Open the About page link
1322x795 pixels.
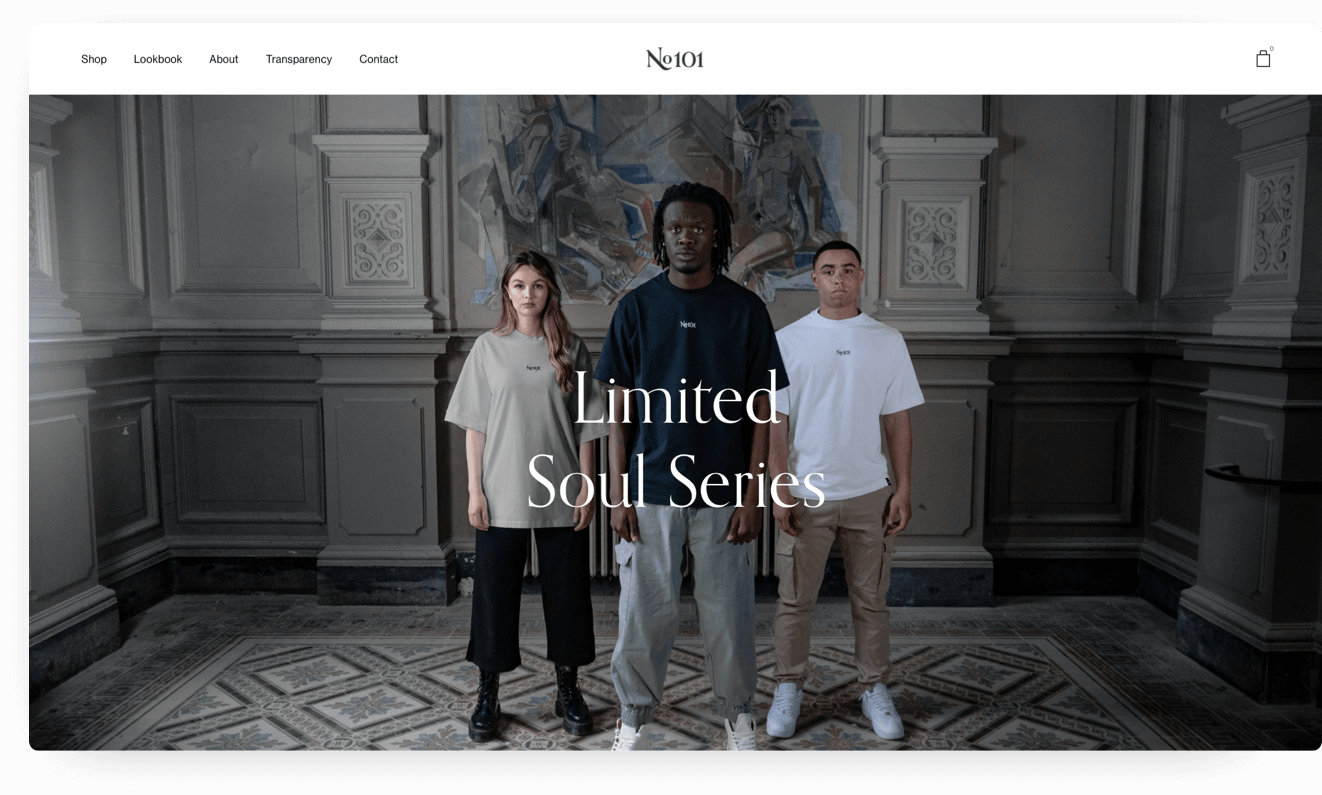(x=224, y=59)
